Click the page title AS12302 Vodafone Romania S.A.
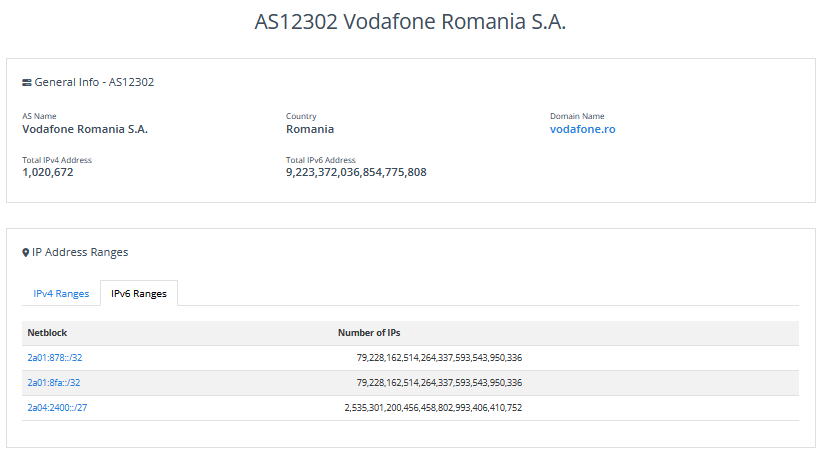 tap(410, 22)
